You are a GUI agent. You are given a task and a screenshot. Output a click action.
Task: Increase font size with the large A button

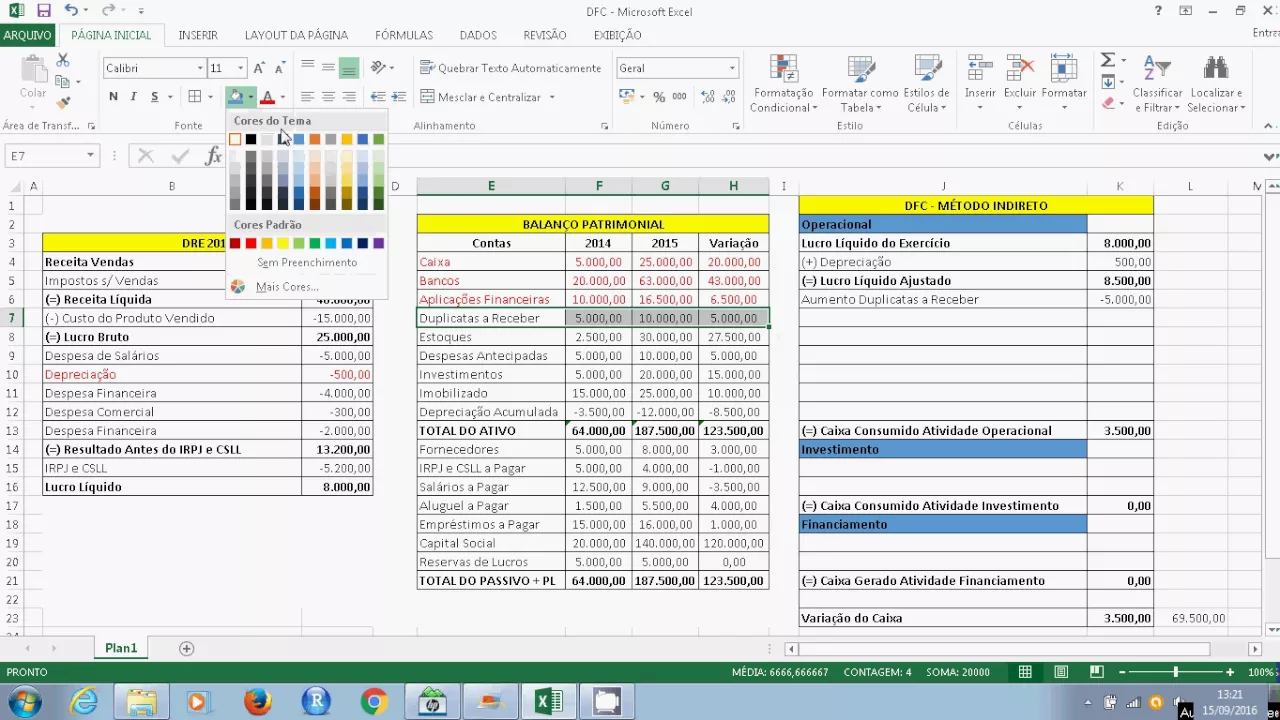coord(259,68)
